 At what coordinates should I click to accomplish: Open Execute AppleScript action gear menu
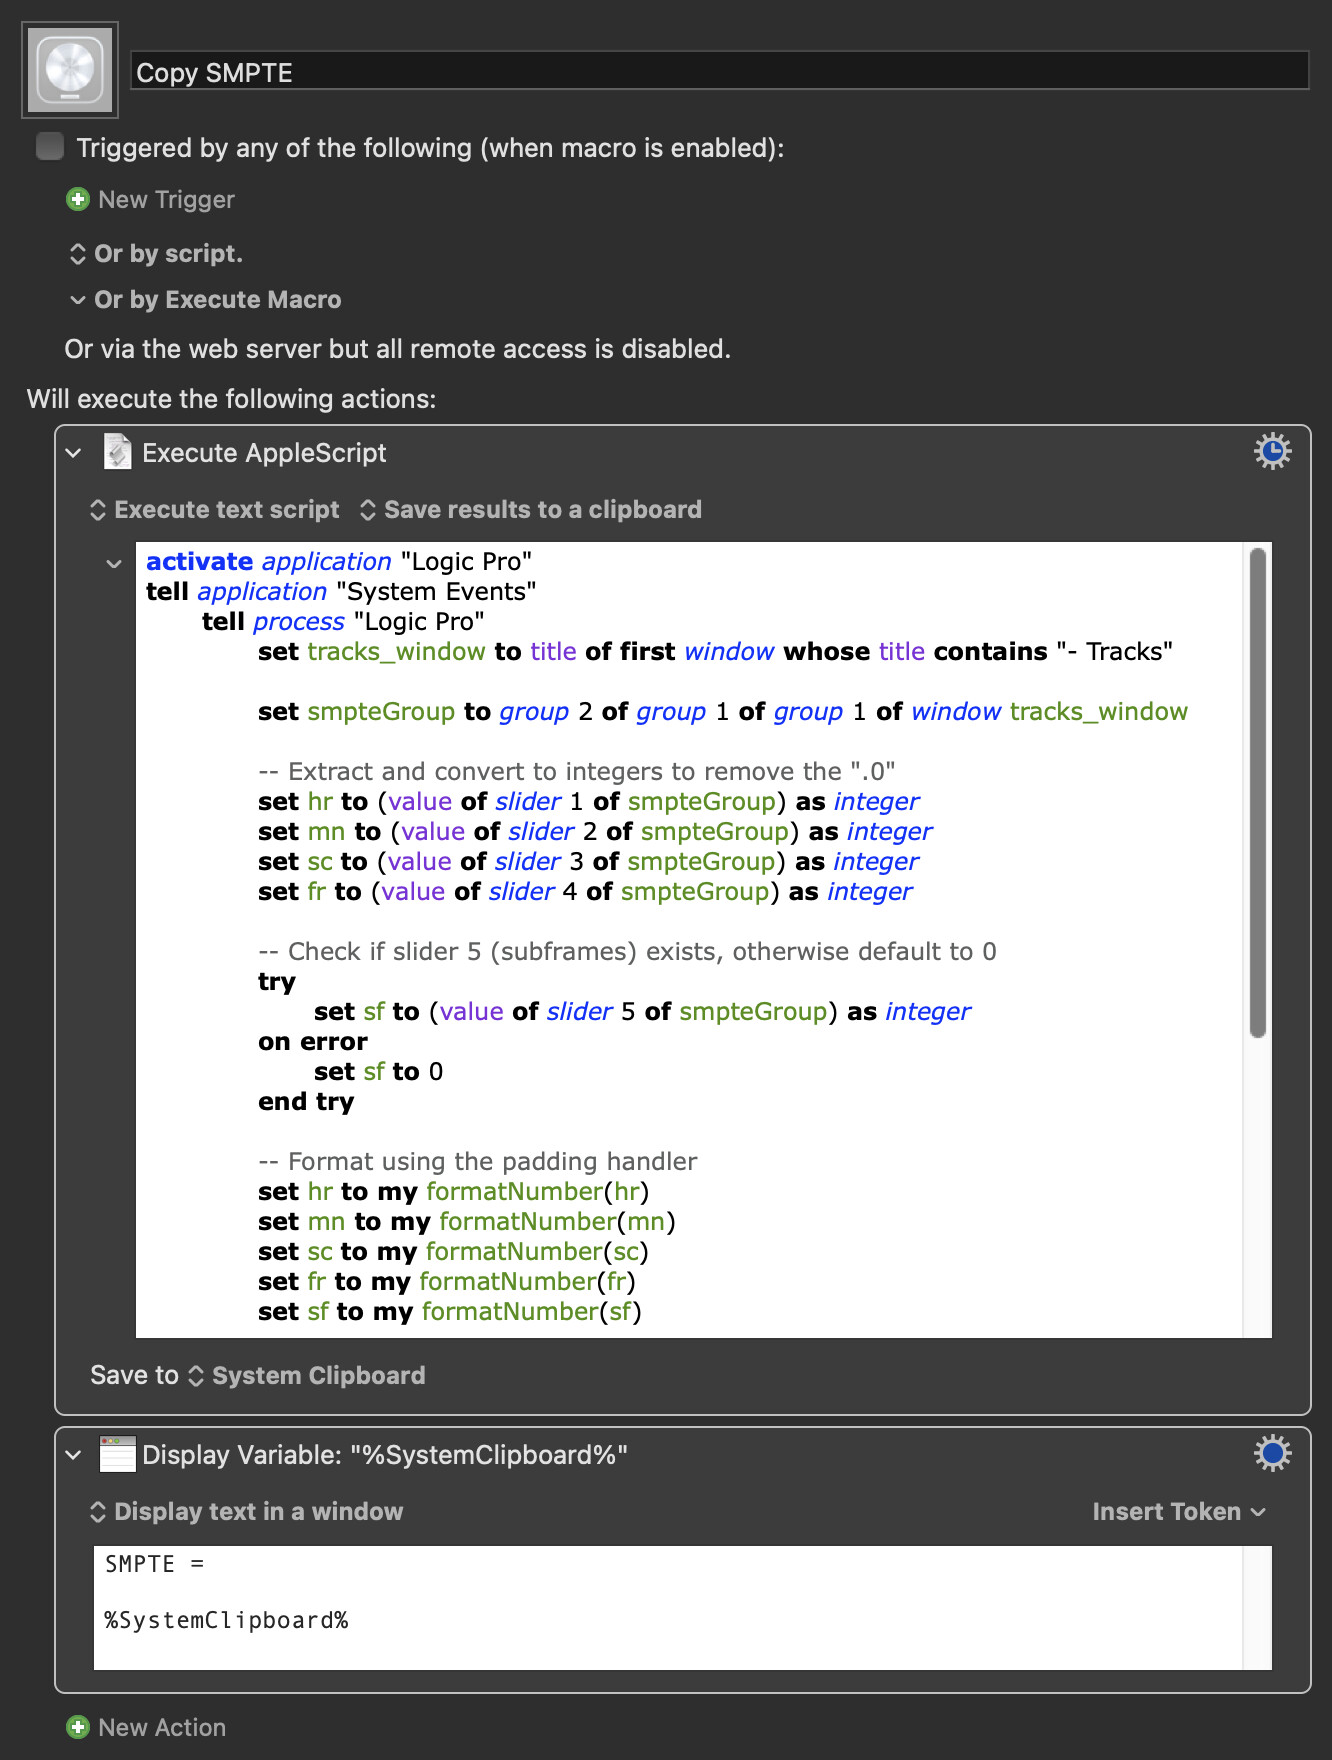click(1272, 452)
